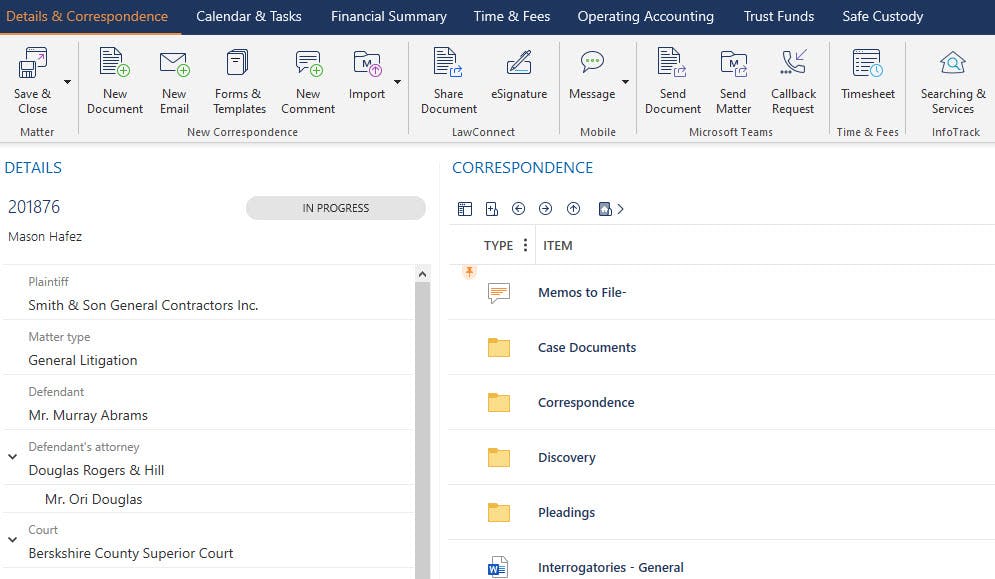The image size is (995, 579).
Task: Click the New Email icon
Action: [x=174, y=66]
